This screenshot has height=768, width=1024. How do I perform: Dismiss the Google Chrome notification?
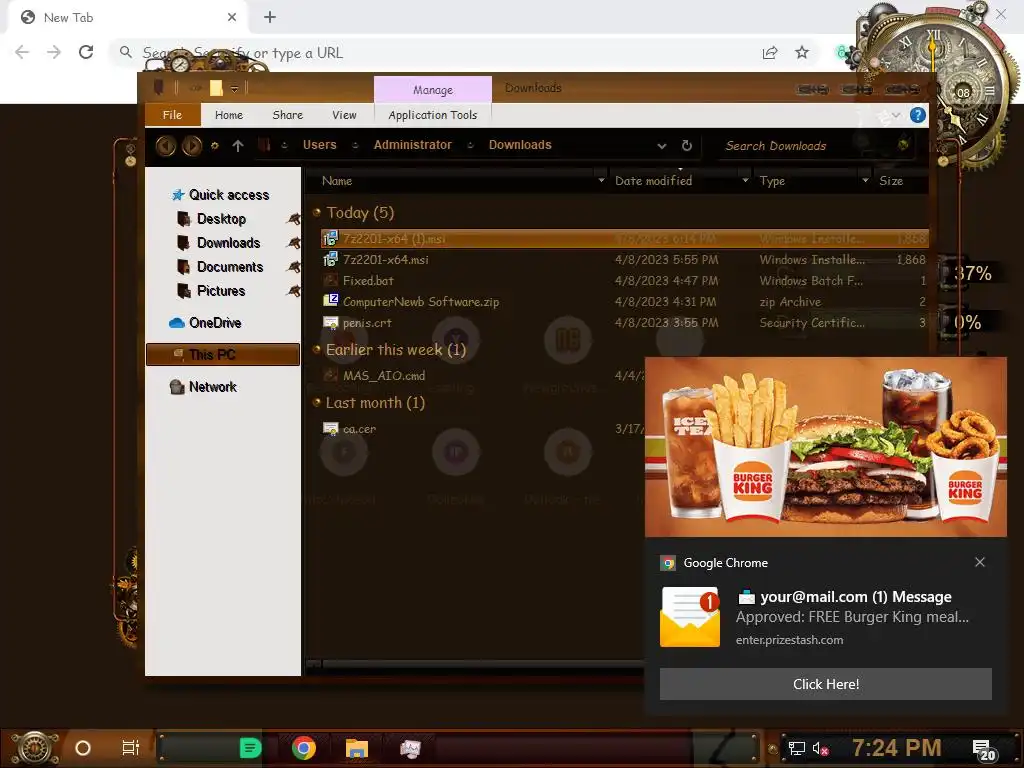pos(980,562)
